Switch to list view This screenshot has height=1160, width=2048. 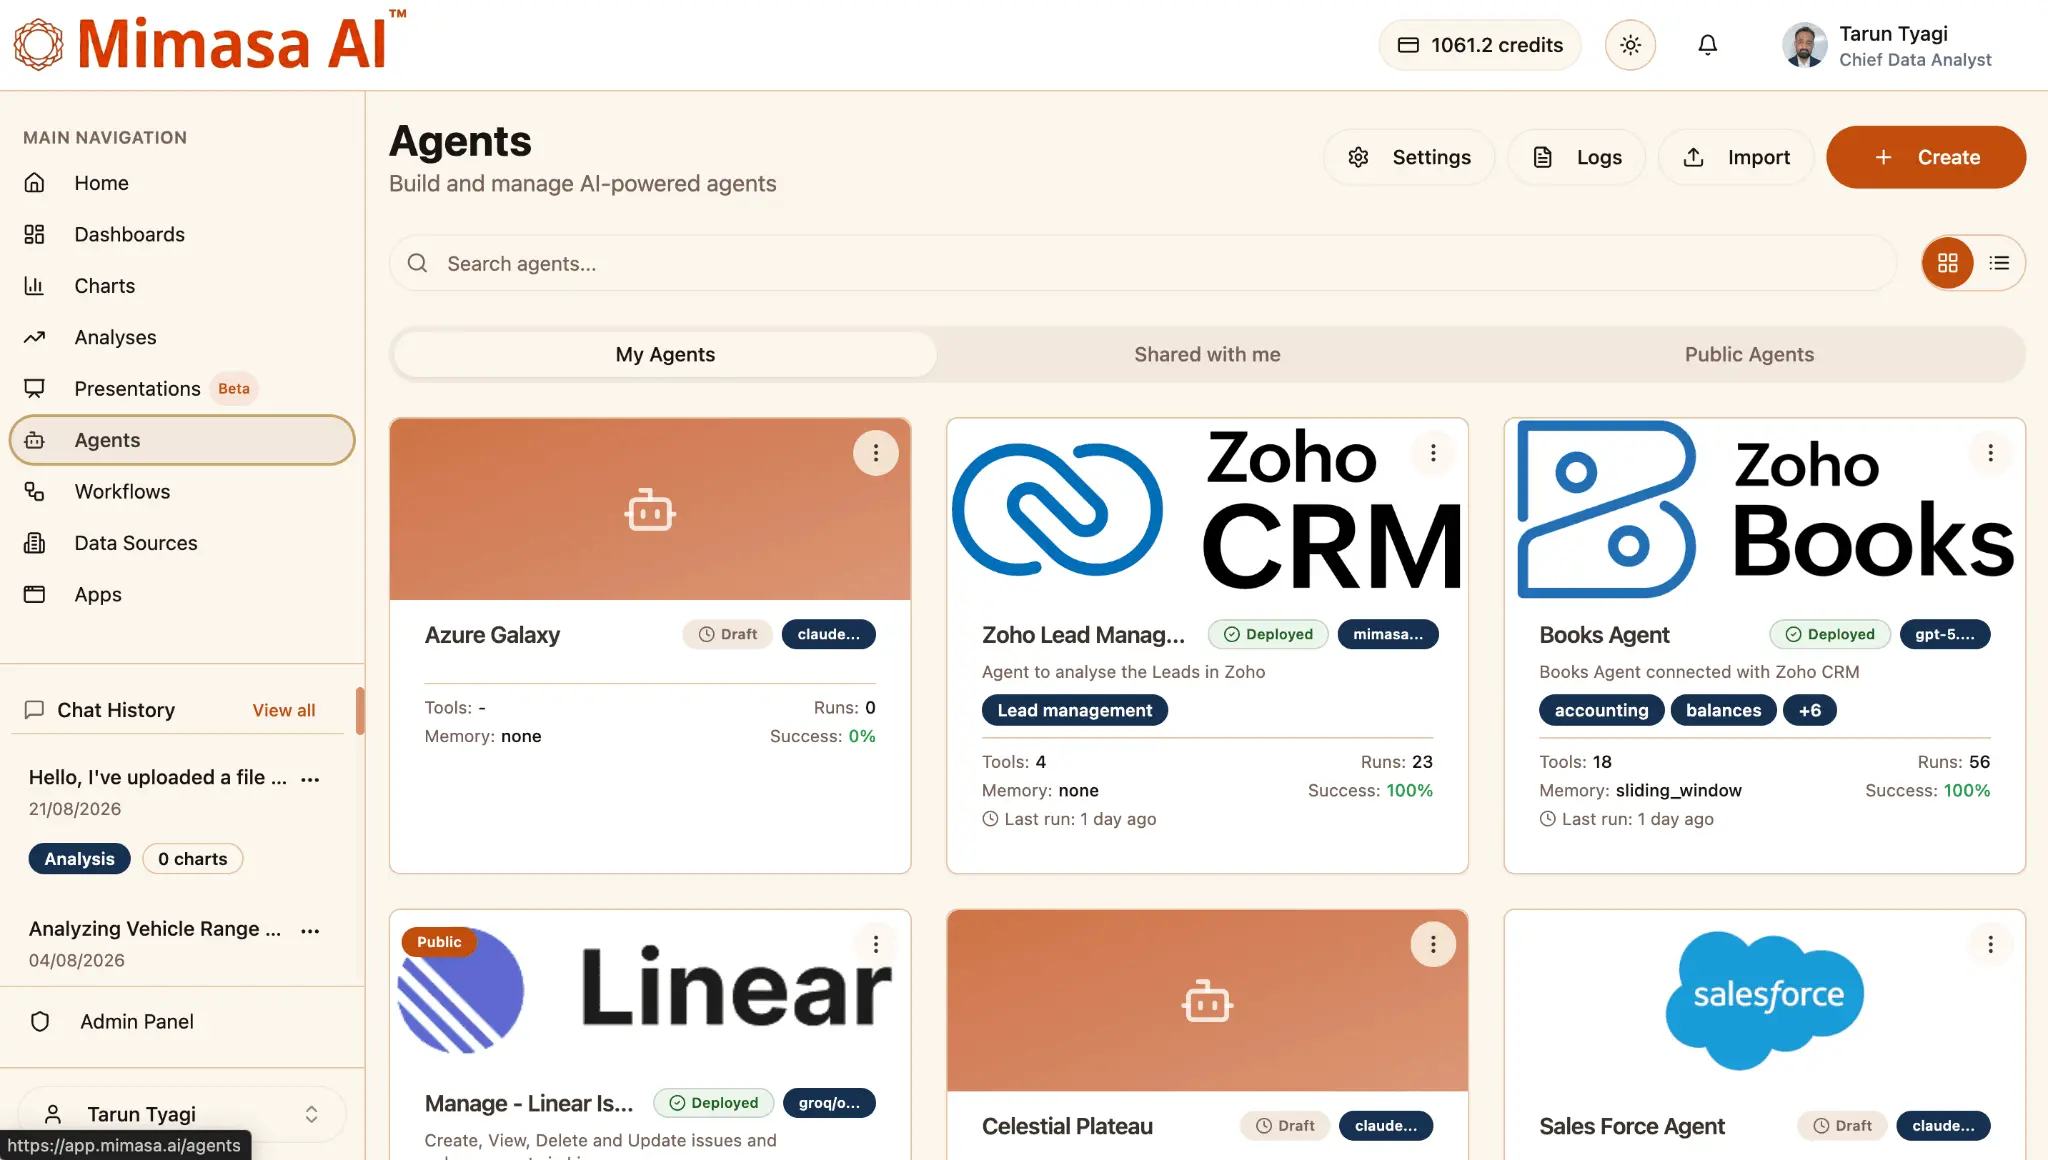pyautogui.click(x=1999, y=263)
